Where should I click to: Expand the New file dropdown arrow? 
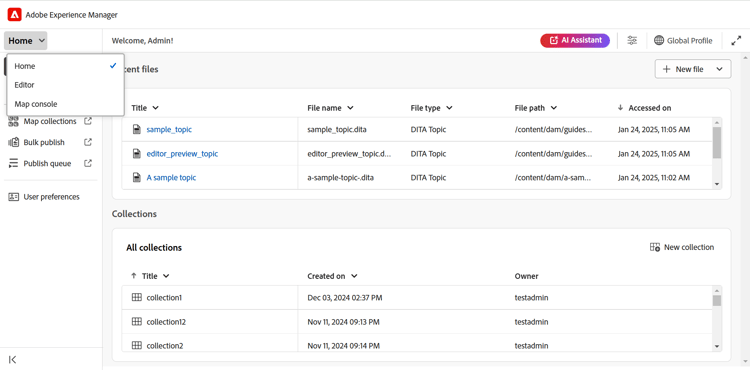click(719, 69)
